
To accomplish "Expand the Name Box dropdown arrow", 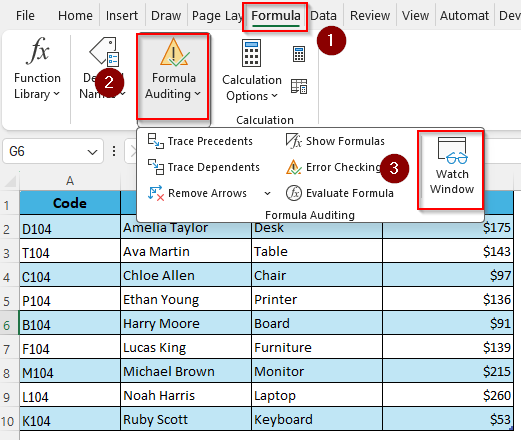I will click(92, 152).
